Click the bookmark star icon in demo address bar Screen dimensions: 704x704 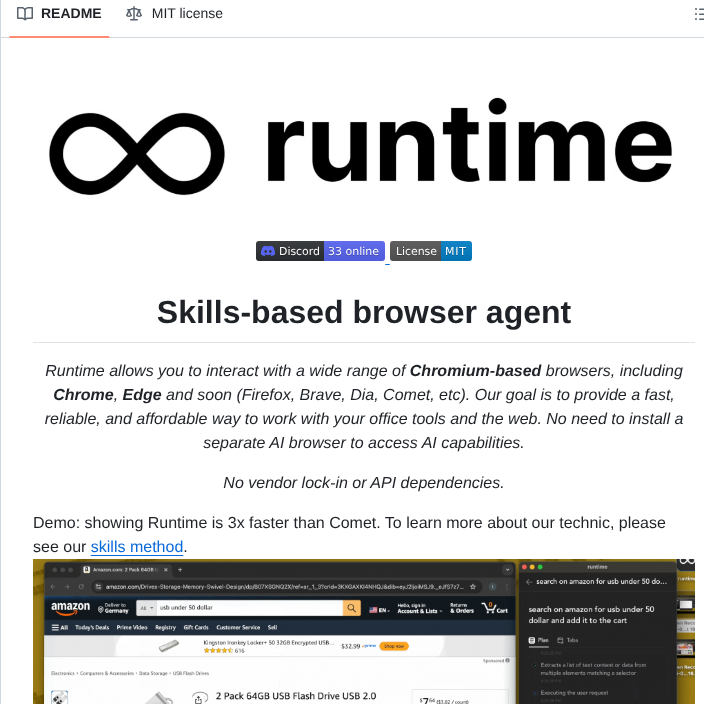point(473,586)
